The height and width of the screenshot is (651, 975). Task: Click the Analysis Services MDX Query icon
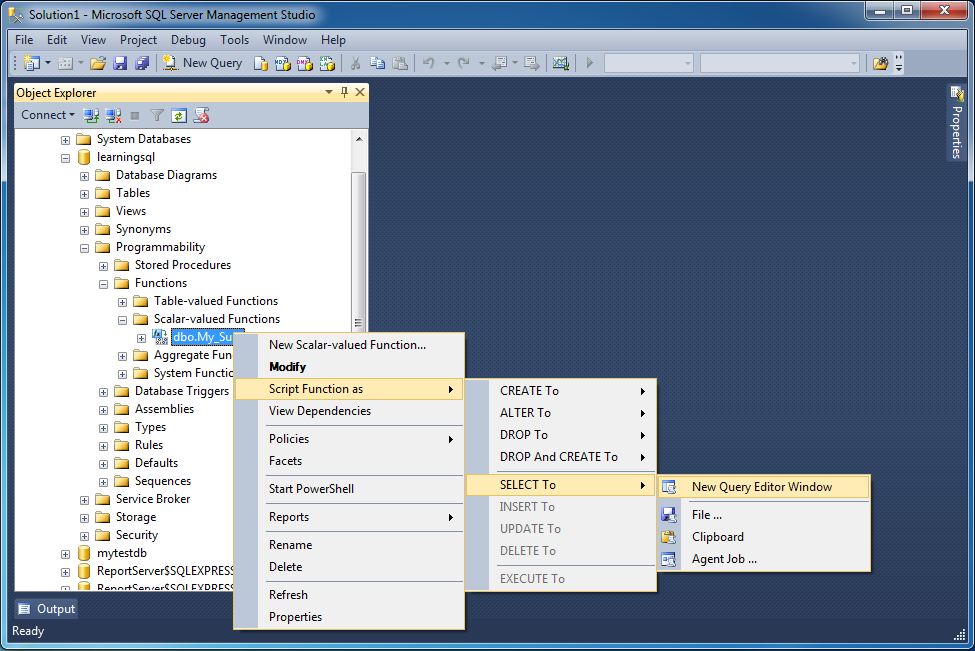(x=283, y=63)
